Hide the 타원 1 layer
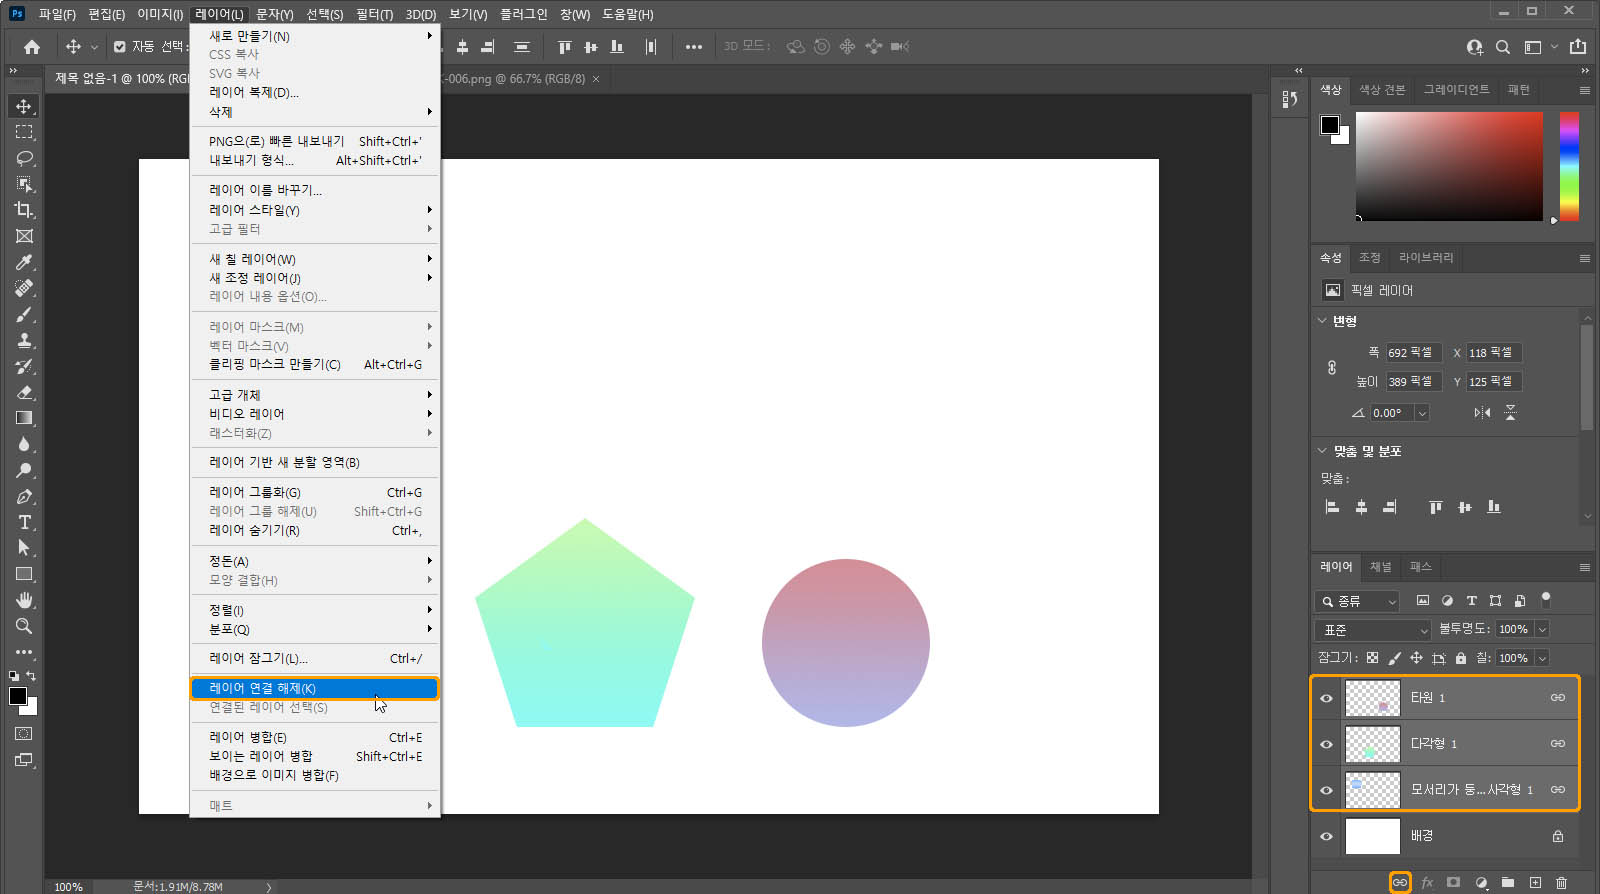1600x894 pixels. coord(1327,698)
